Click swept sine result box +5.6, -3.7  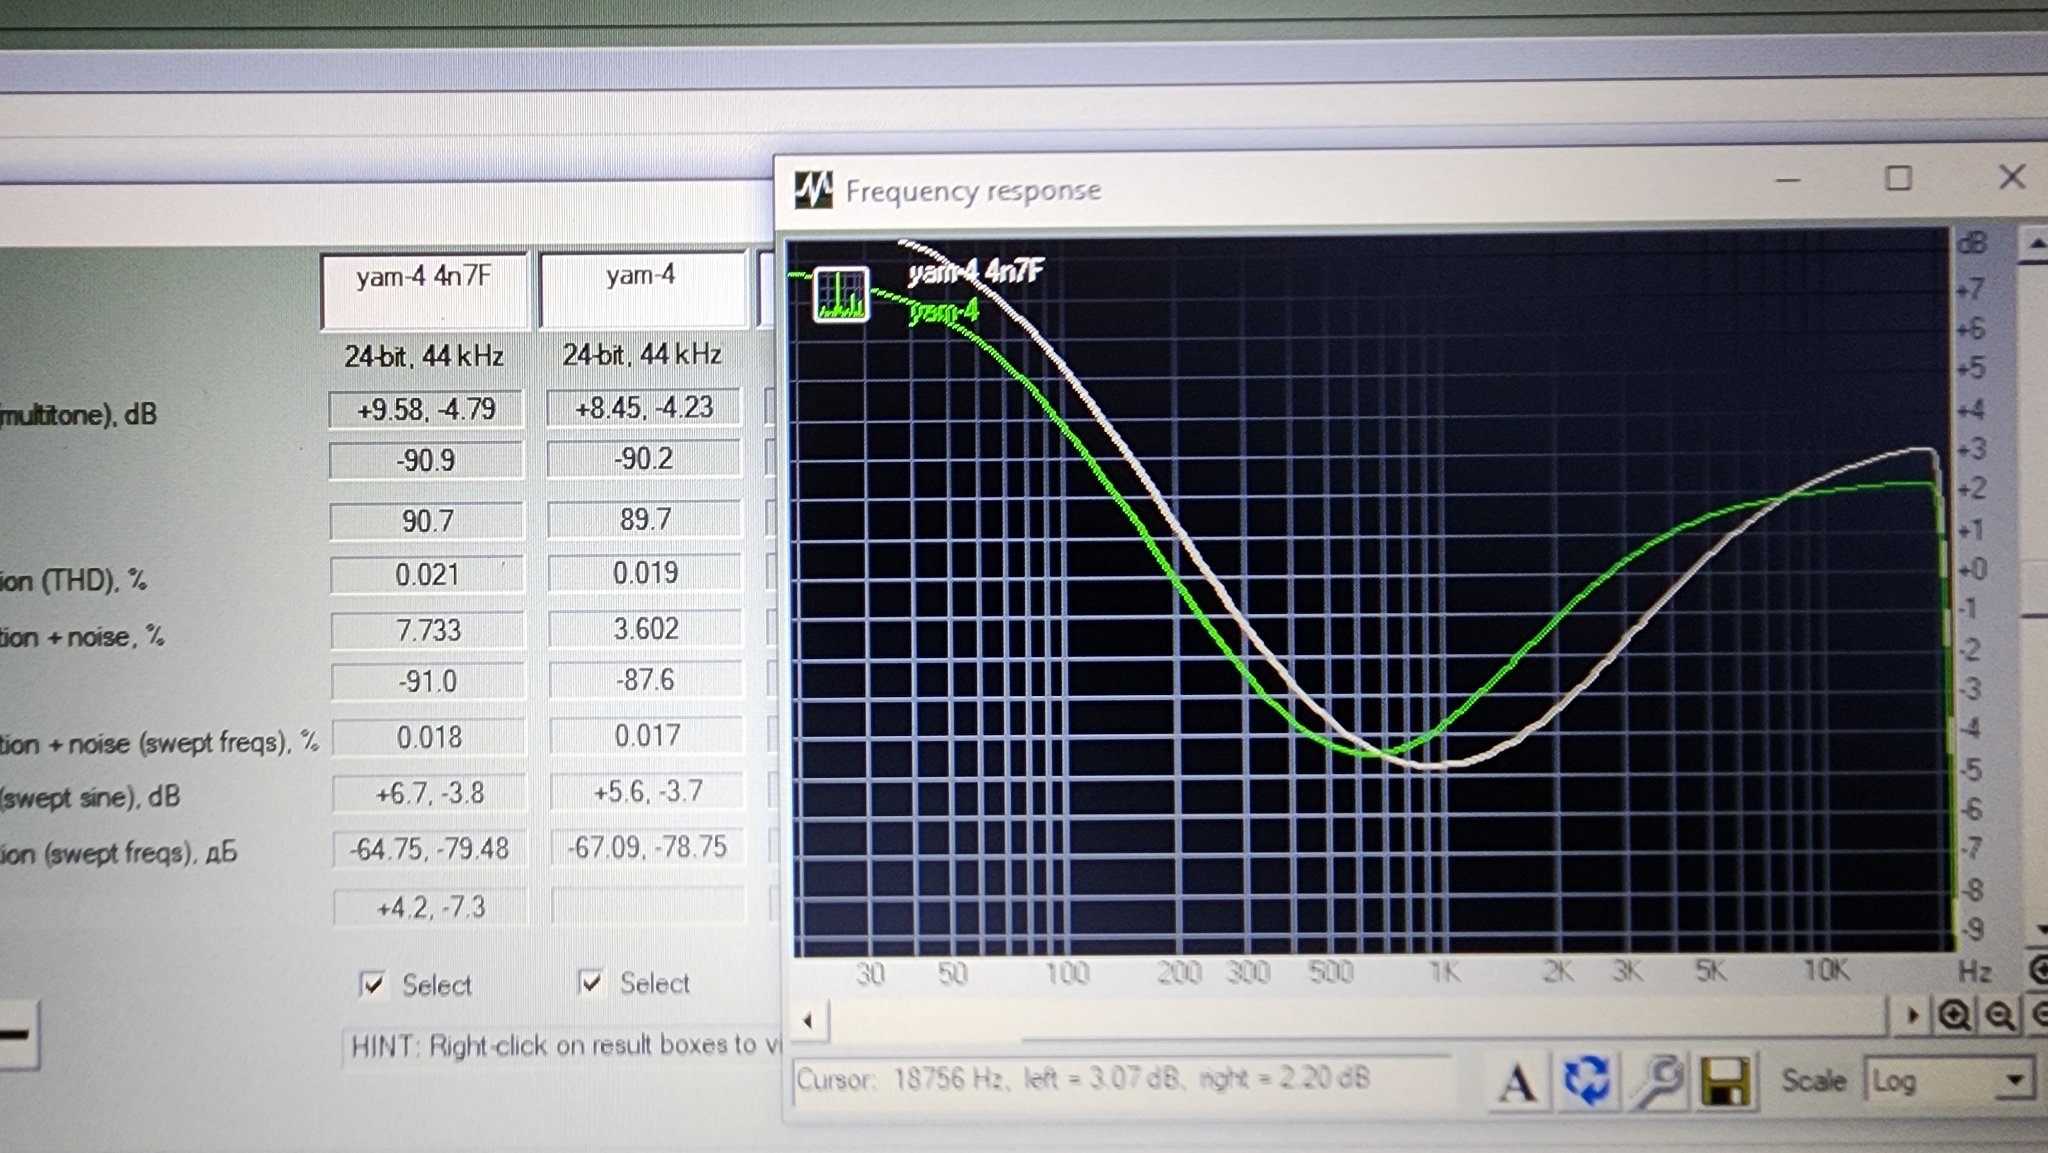coord(648,792)
